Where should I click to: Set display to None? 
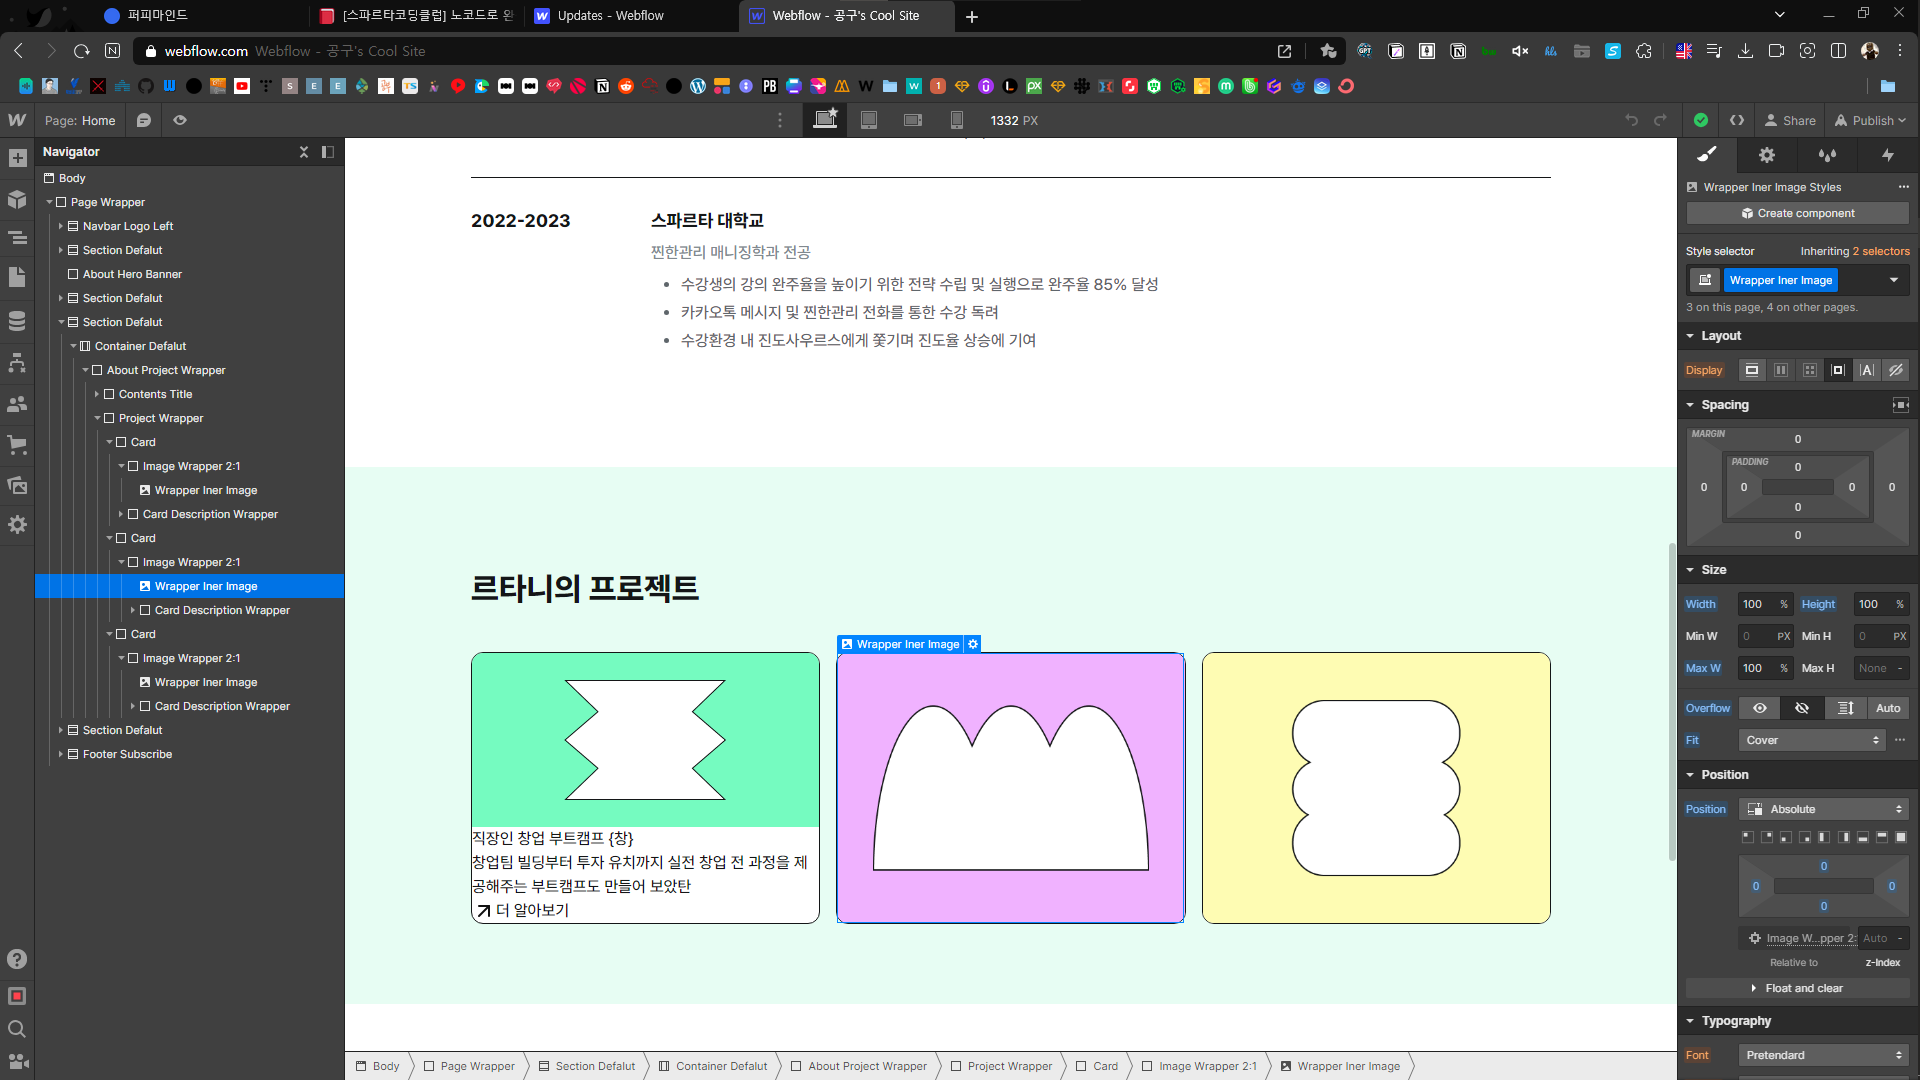pos(1896,370)
